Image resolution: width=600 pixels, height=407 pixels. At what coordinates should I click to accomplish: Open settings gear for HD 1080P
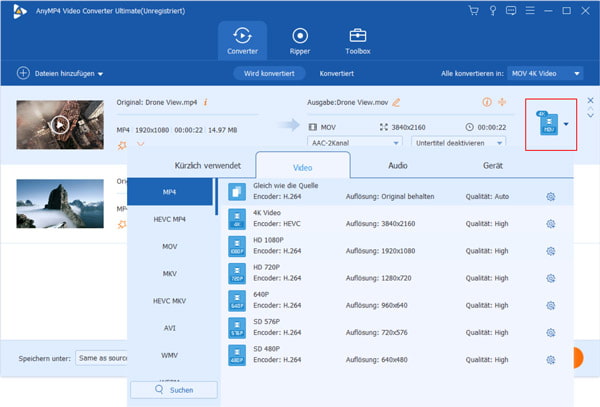[x=551, y=251]
